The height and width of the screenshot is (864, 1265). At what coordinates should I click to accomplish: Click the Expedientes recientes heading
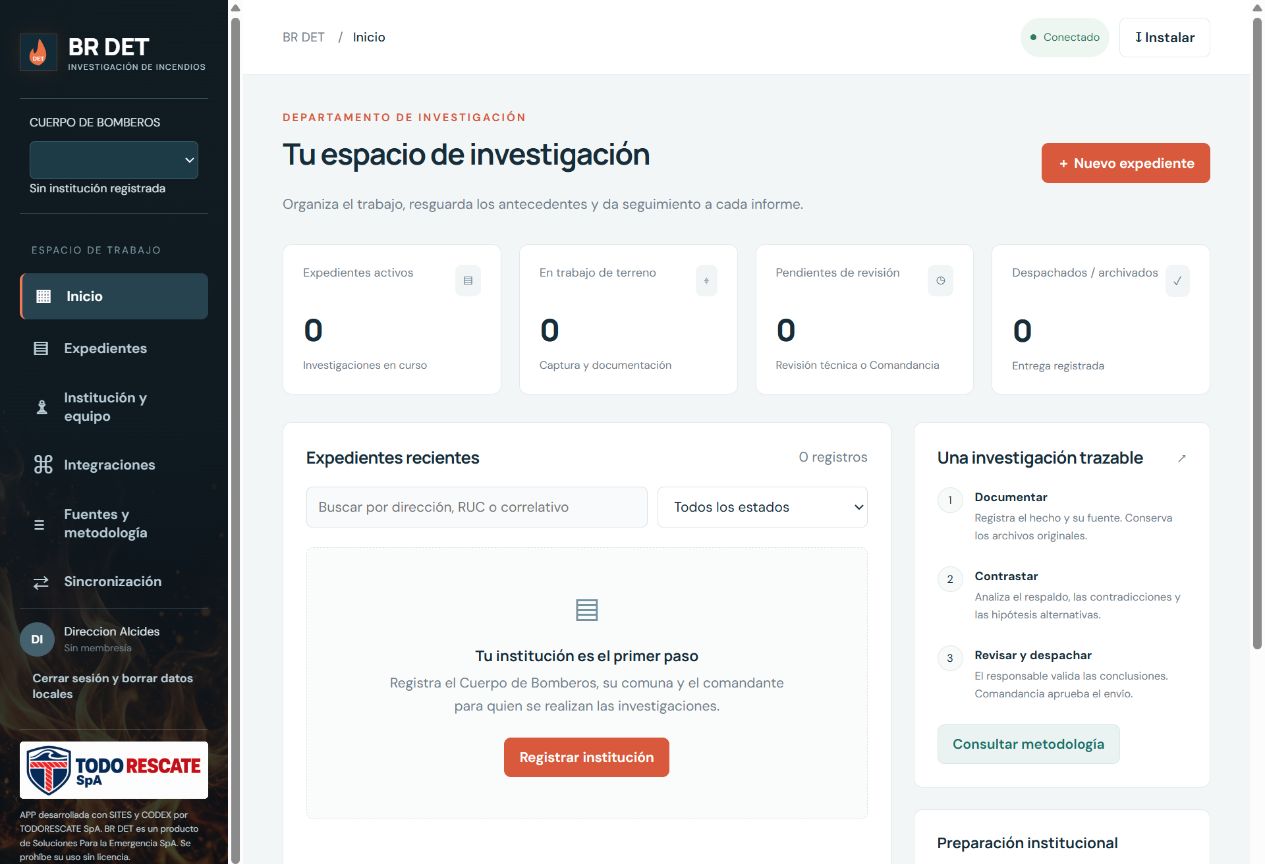(393, 458)
